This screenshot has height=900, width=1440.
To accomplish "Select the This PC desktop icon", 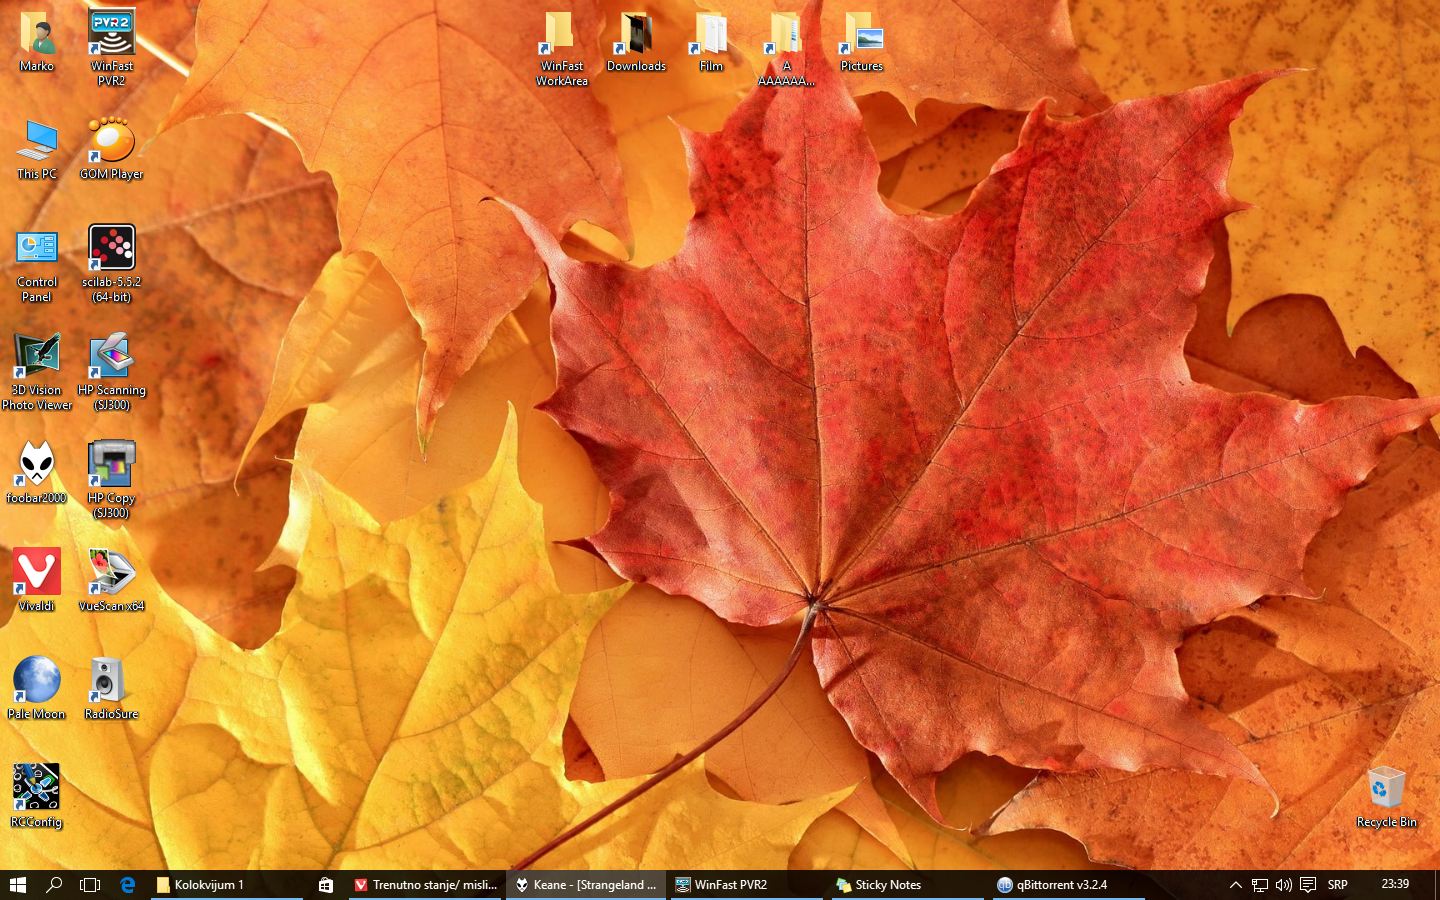I will 37,149.
